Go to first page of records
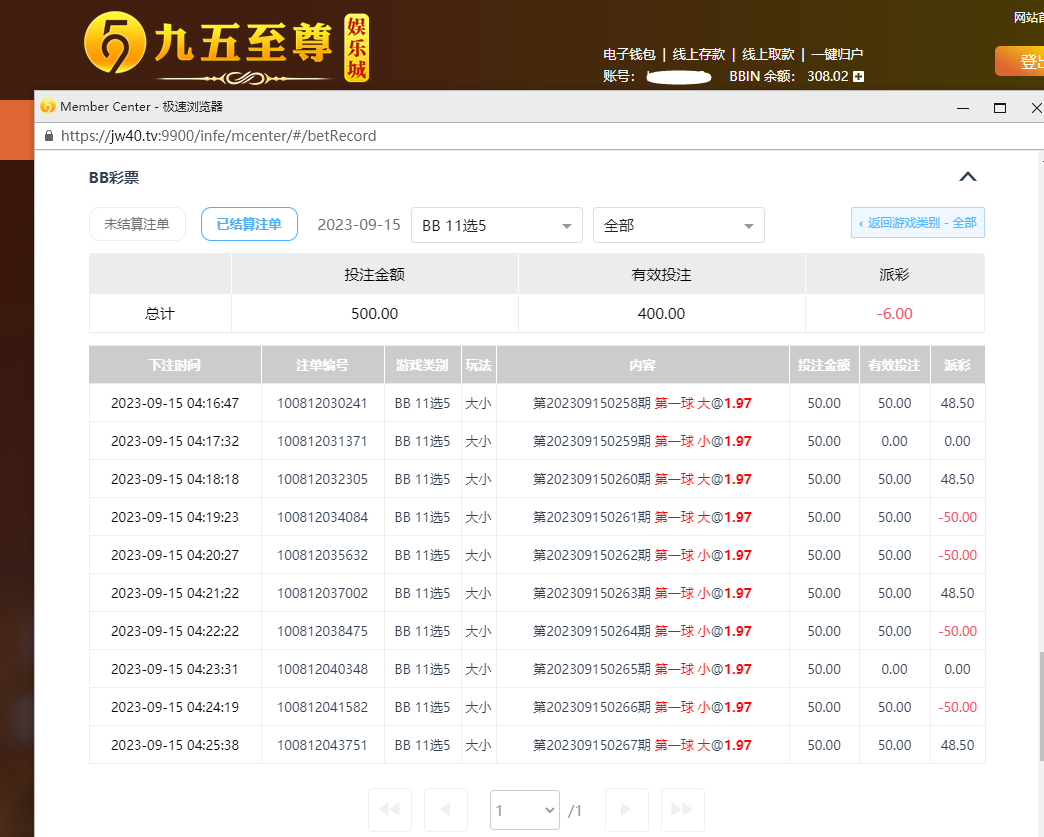Image resolution: width=1044 pixels, height=837 pixels. coord(390,809)
